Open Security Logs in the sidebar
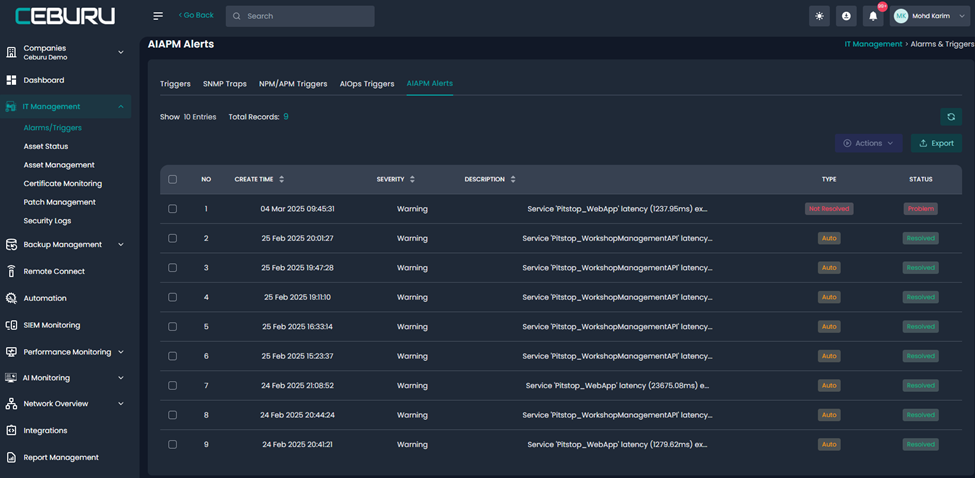Image resolution: width=975 pixels, height=478 pixels. pos(47,221)
